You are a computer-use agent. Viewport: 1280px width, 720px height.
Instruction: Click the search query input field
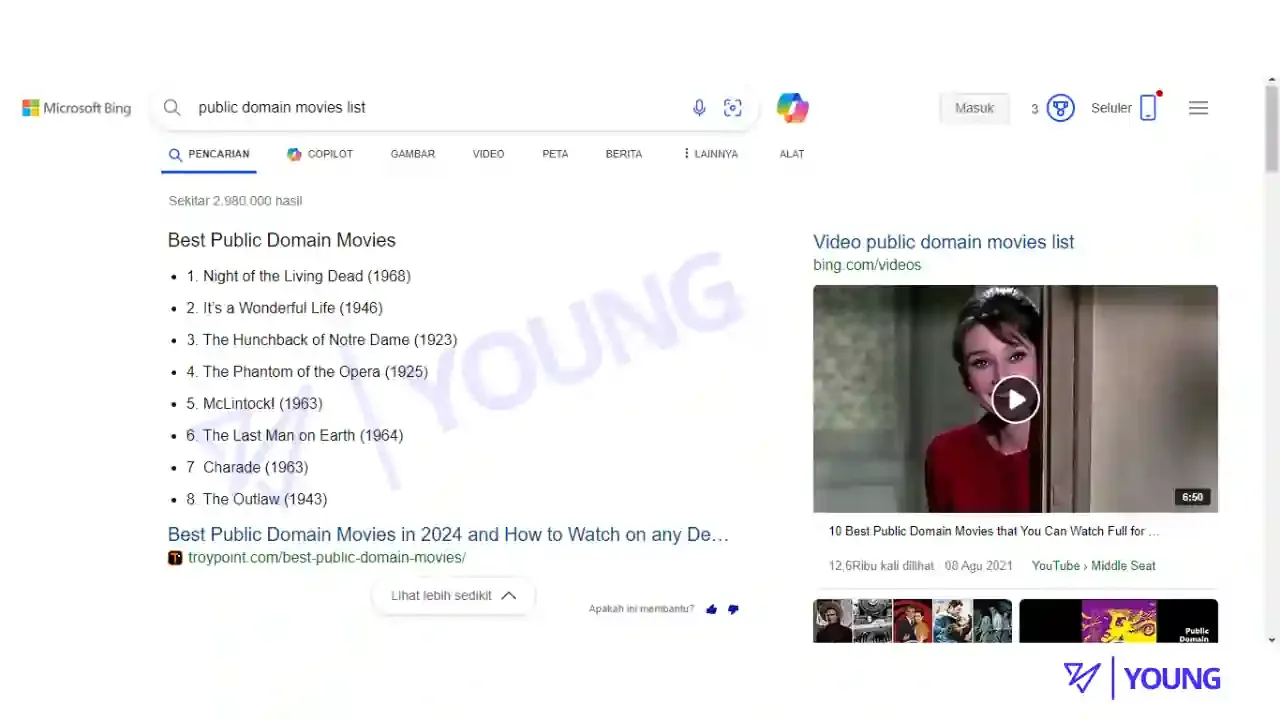[x=435, y=108]
